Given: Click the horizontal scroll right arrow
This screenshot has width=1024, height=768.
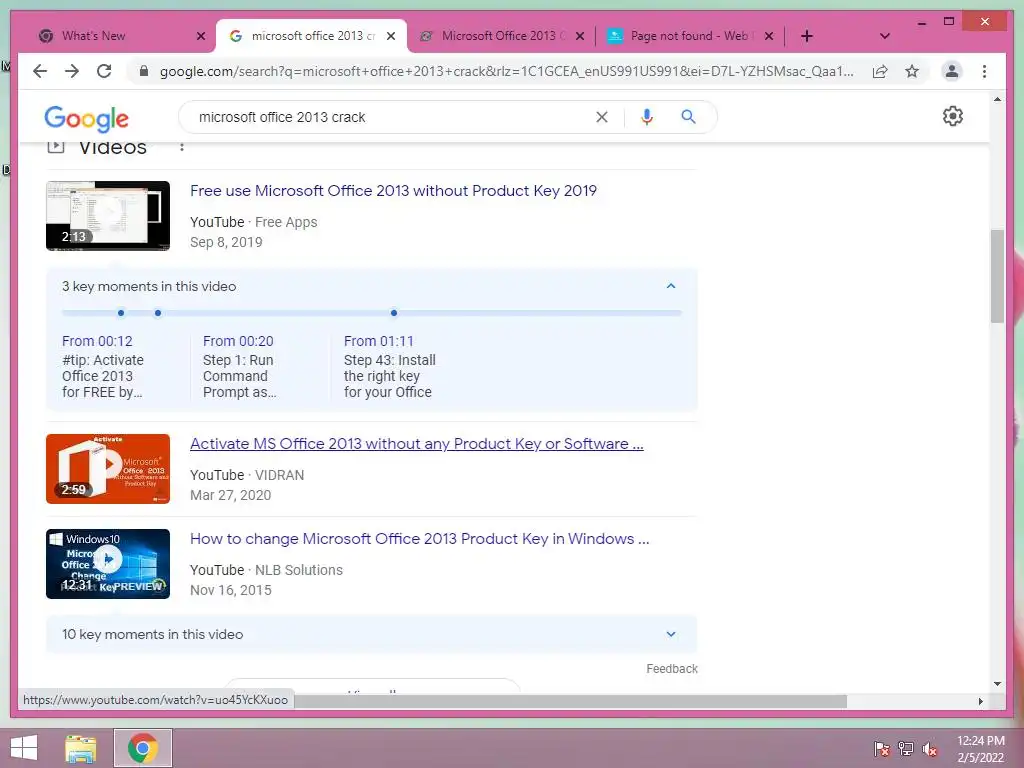Looking at the screenshot, I should pyautogui.click(x=980, y=701).
